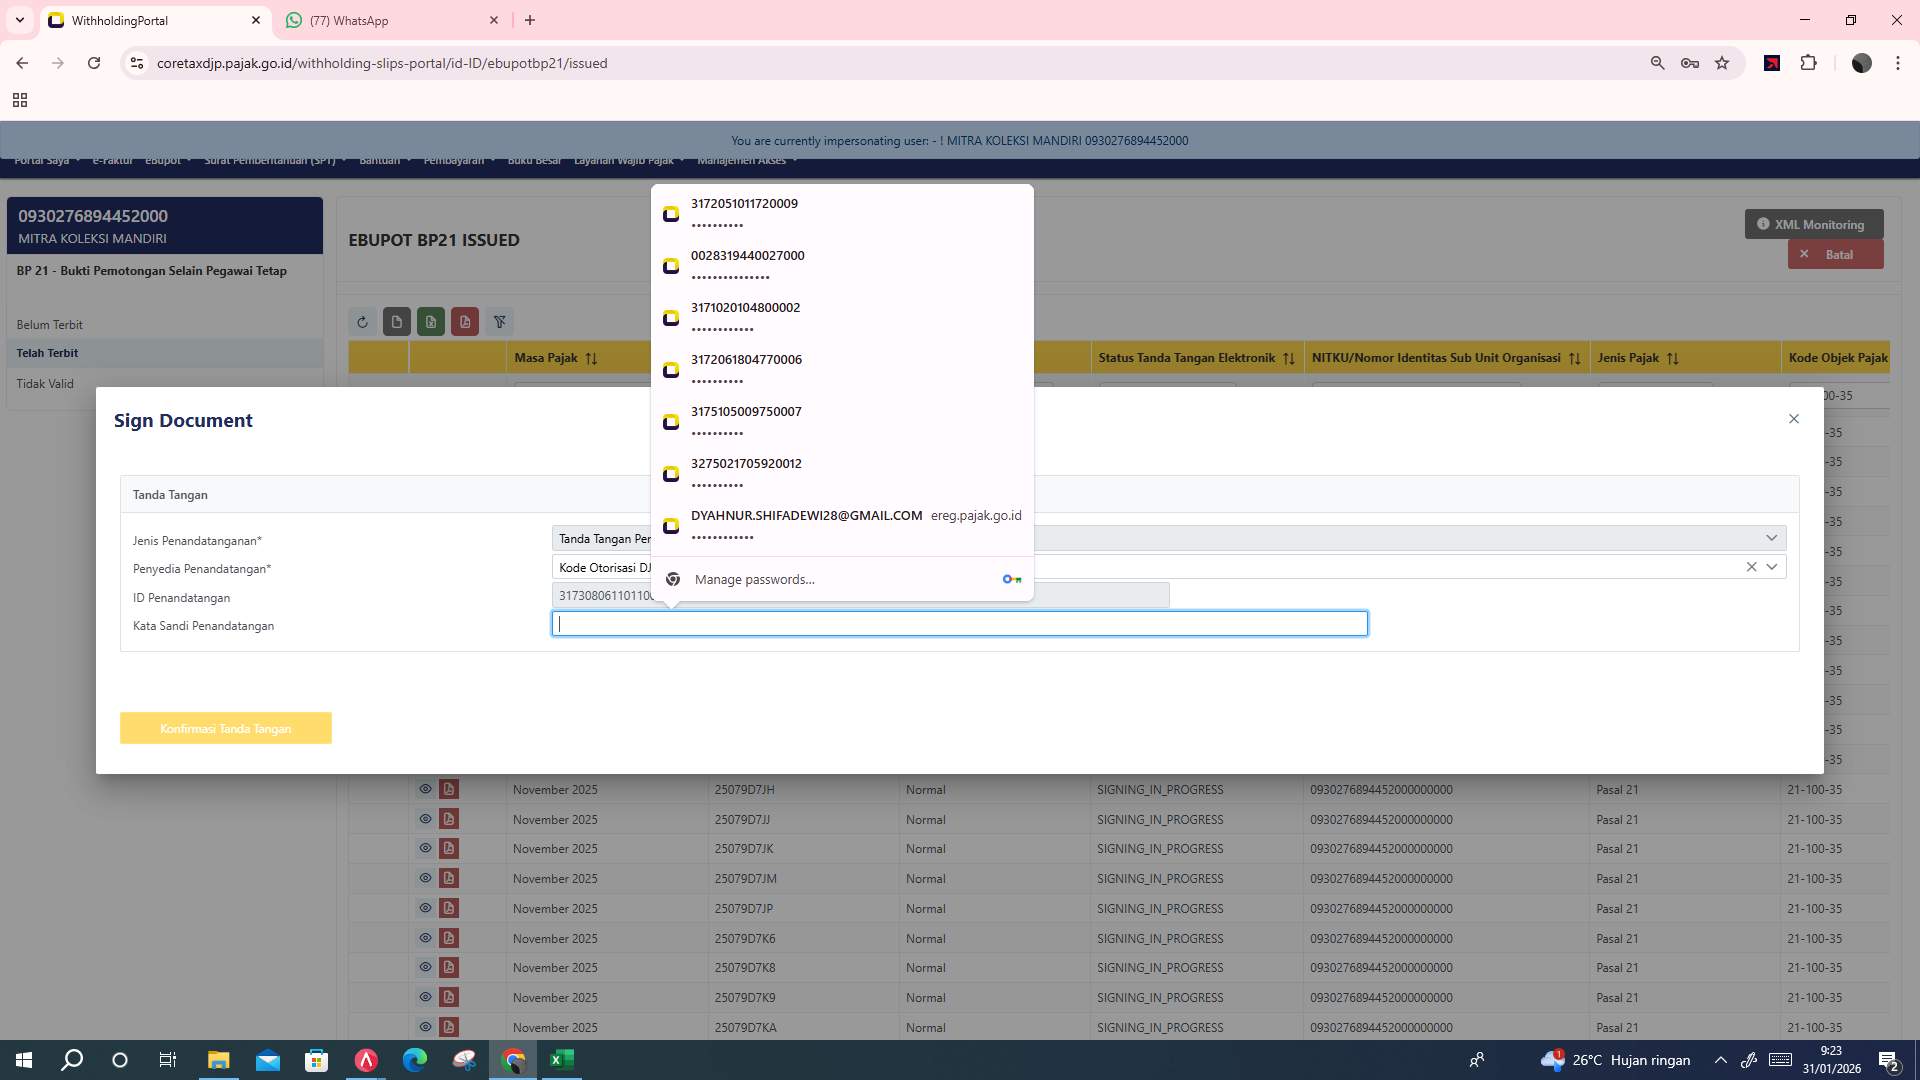Image resolution: width=1920 pixels, height=1080 pixels.
Task: Switch to the Belum Terbit tab
Action: pos(48,324)
